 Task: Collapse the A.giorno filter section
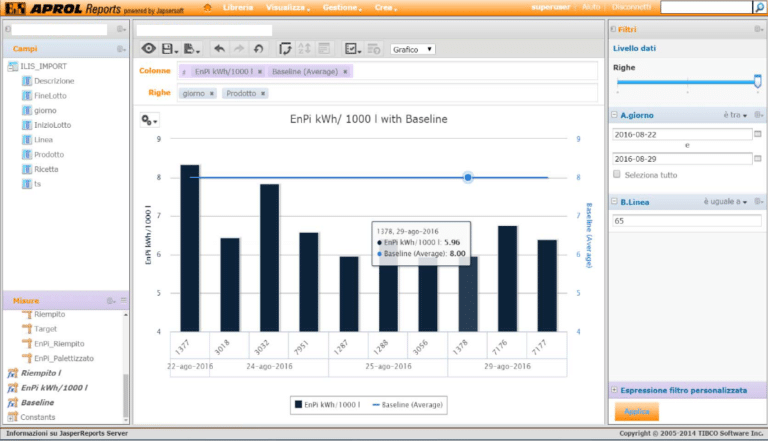(x=614, y=115)
